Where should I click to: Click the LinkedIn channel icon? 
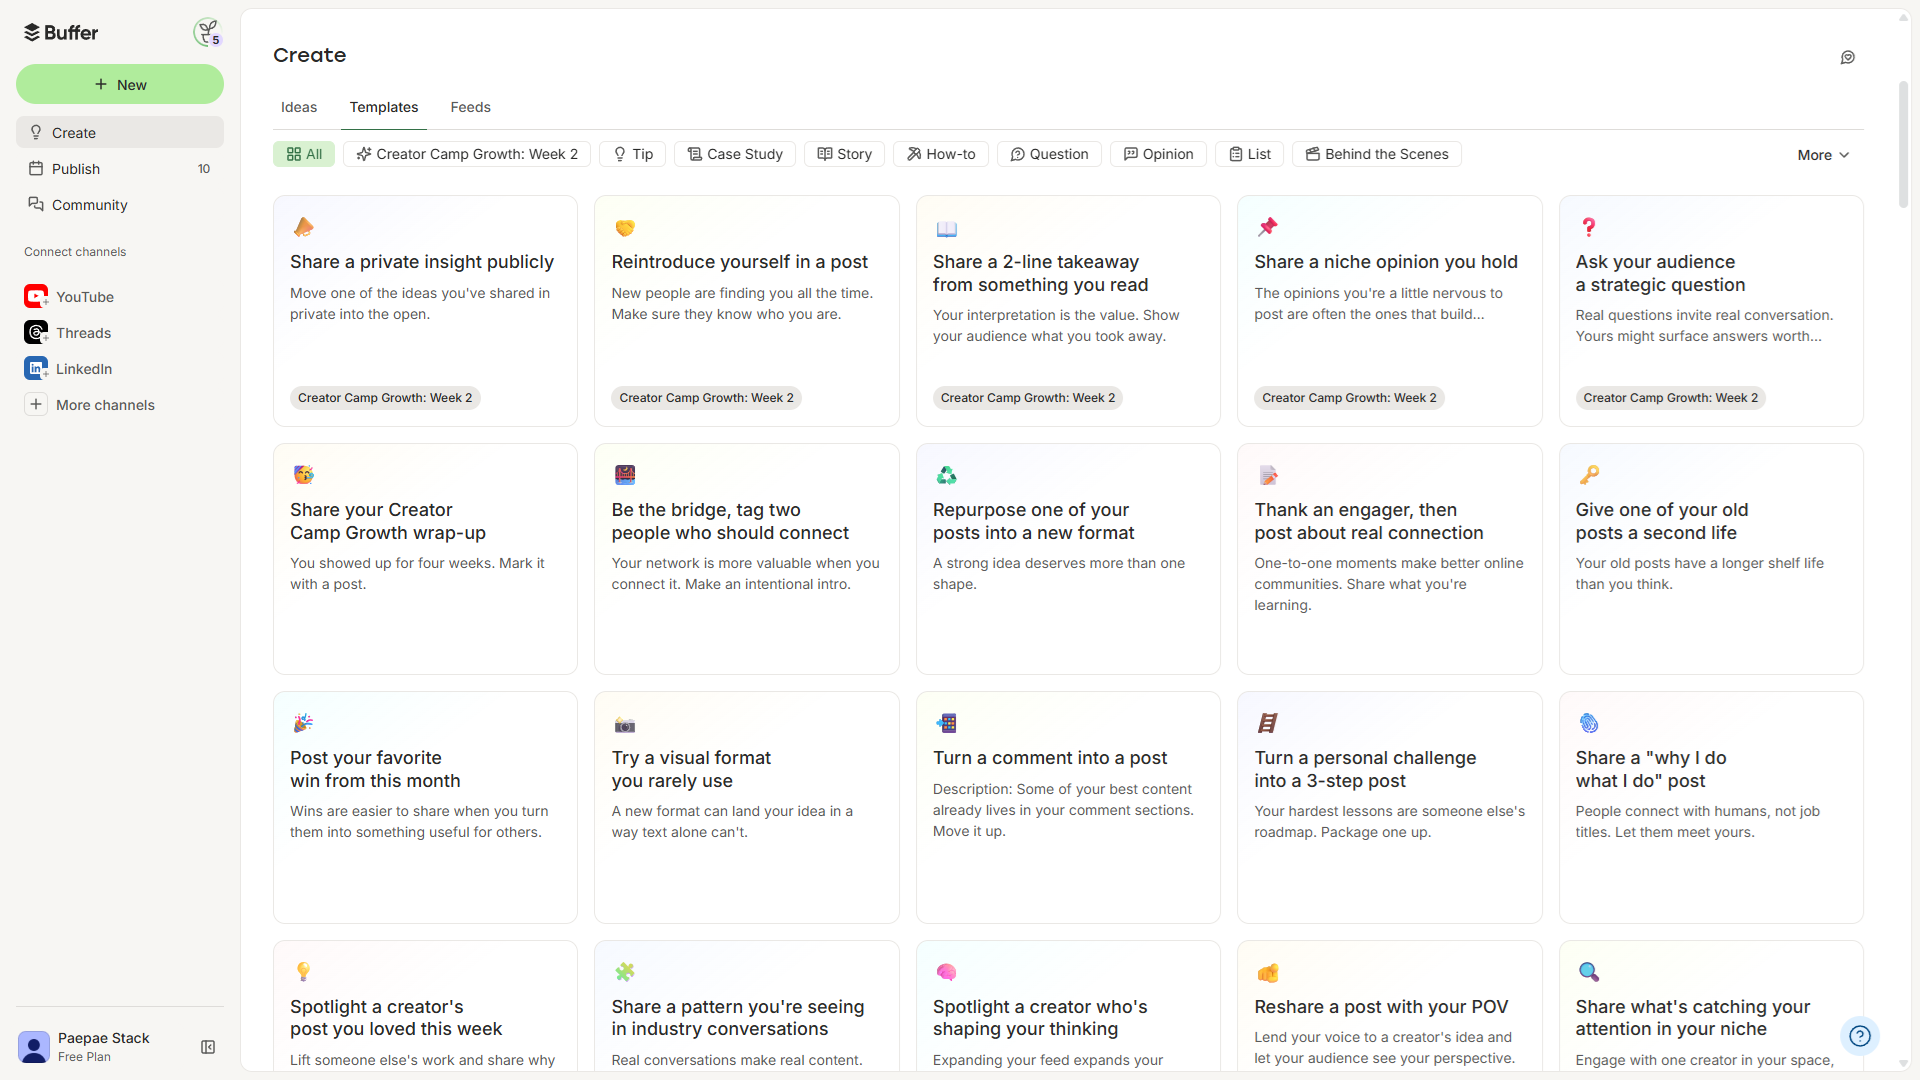point(36,368)
